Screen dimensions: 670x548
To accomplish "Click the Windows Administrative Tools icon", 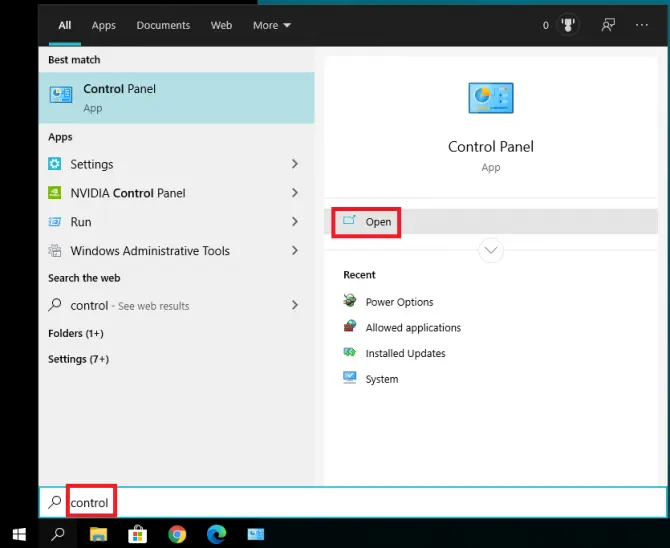I will tap(54, 250).
